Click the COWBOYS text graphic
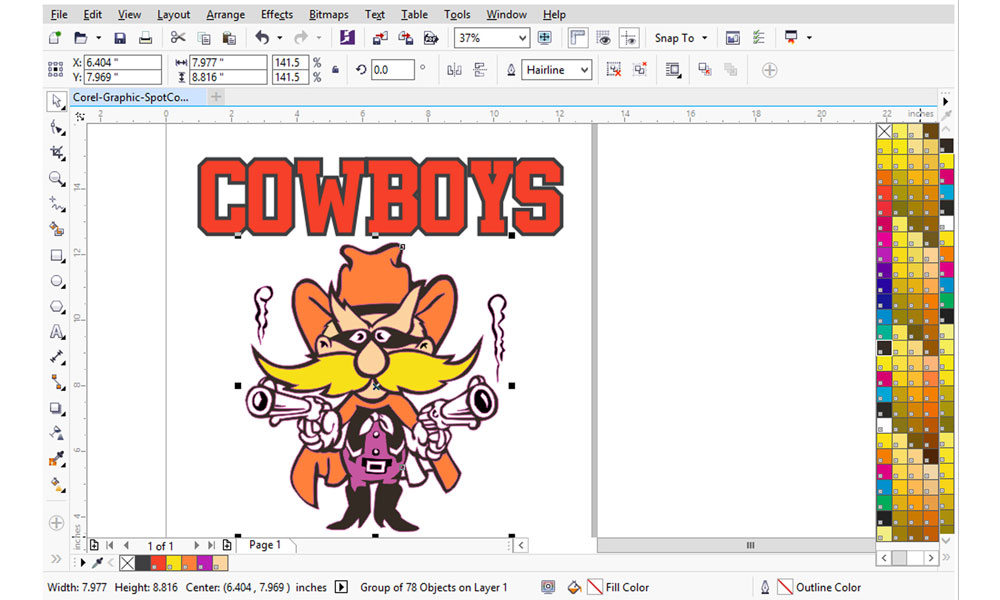This screenshot has width=1000, height=600. 381,197
